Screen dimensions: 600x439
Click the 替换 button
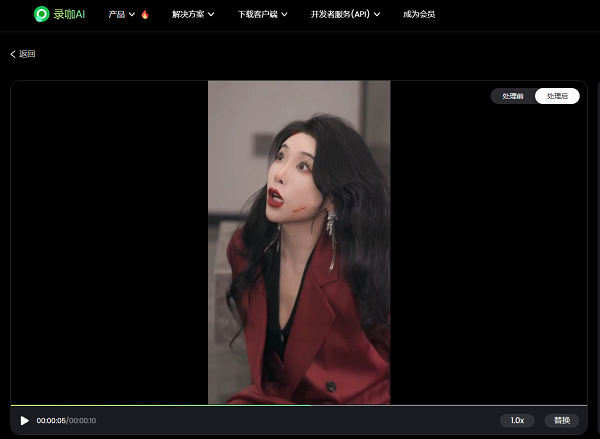click(562, 421)
